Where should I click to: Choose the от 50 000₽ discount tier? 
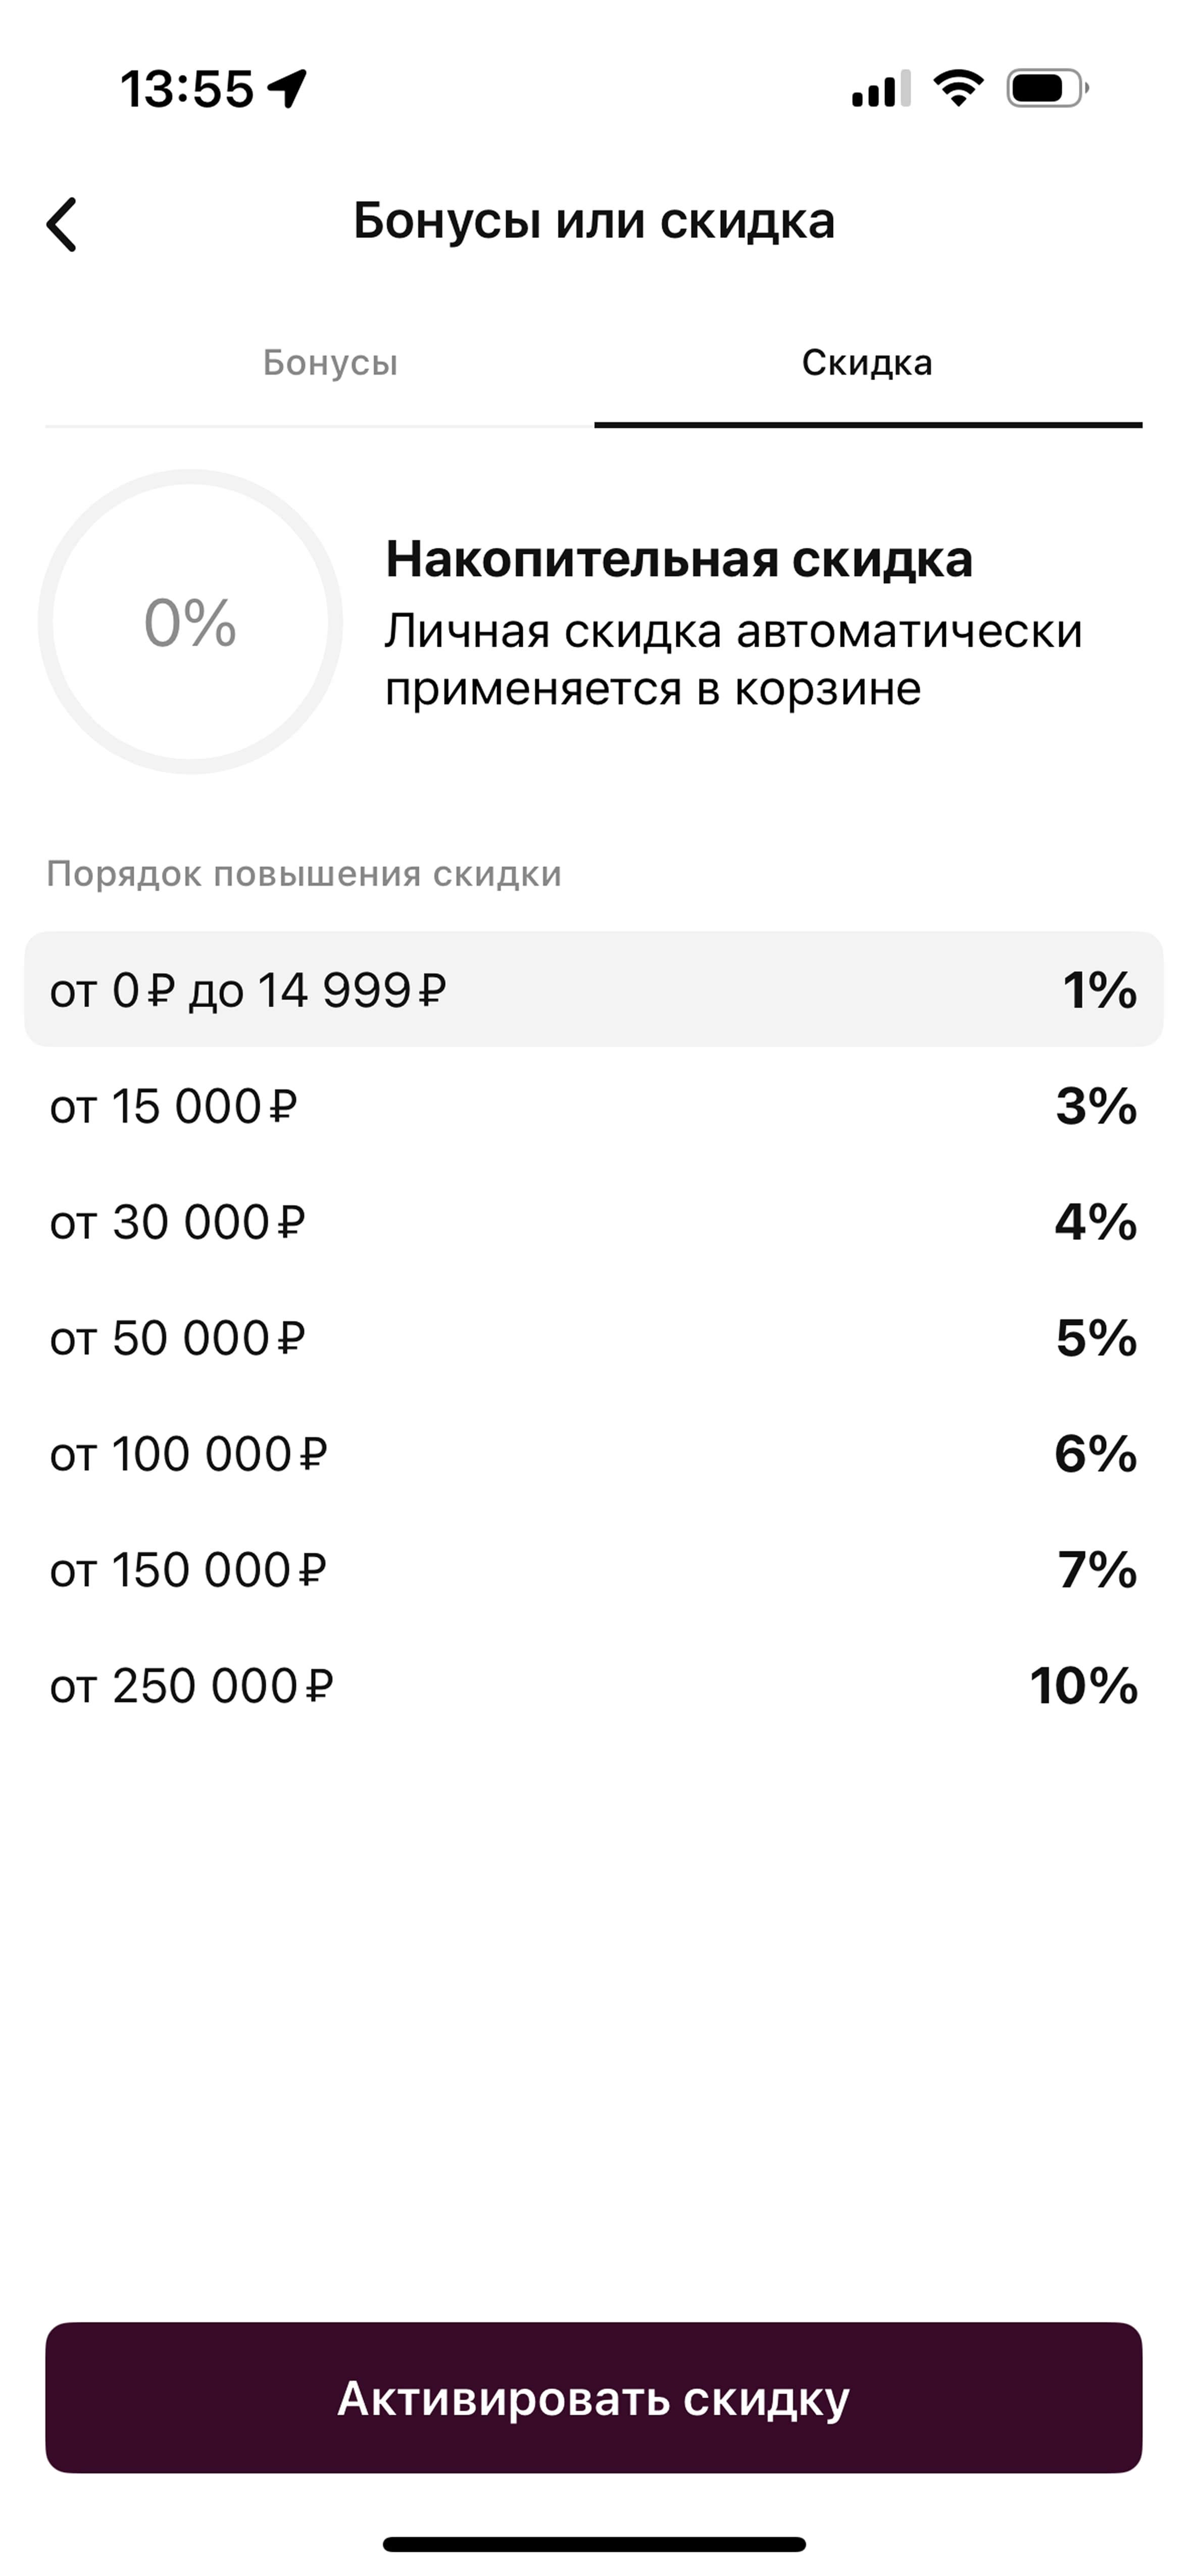[x=594, y=1338]
